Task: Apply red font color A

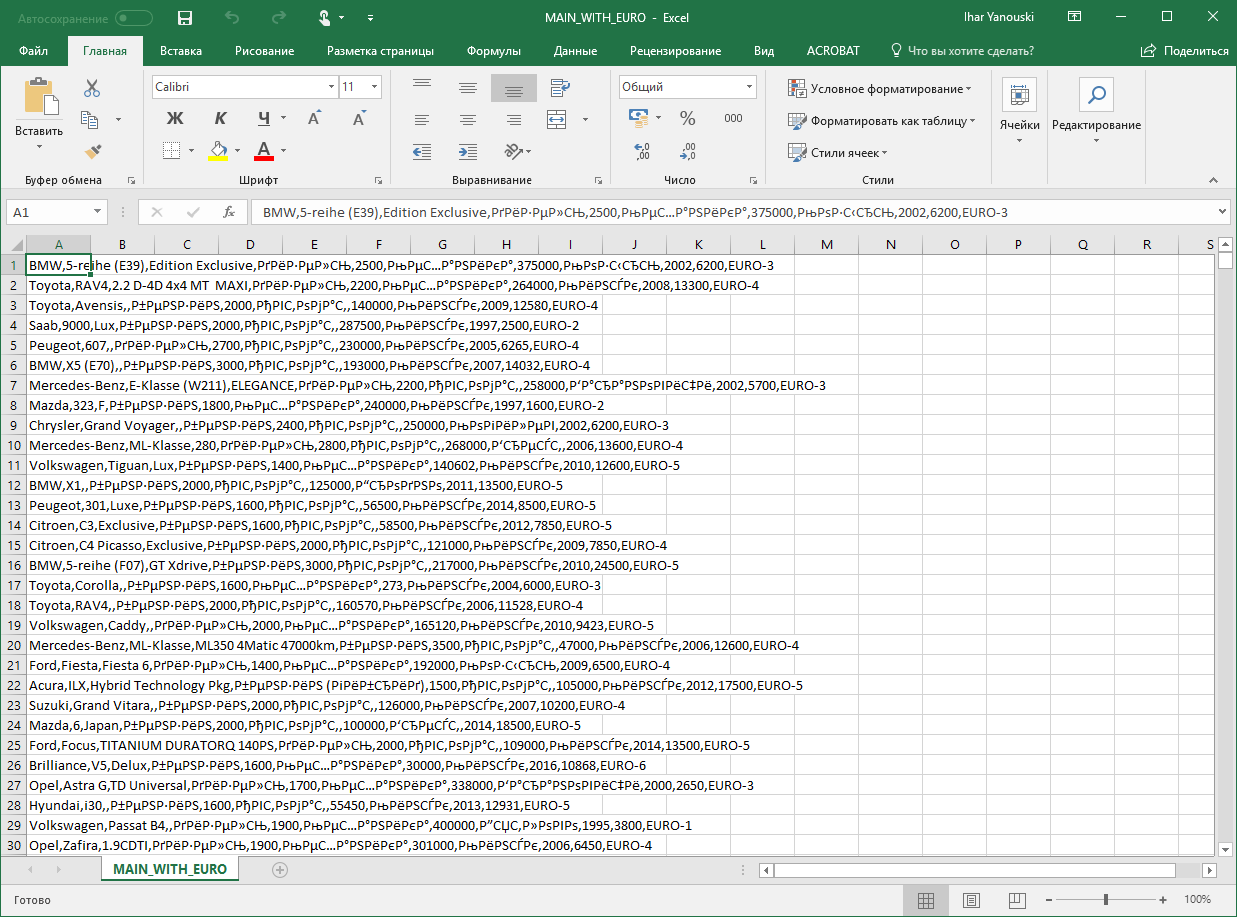Action: pos(264,151)
